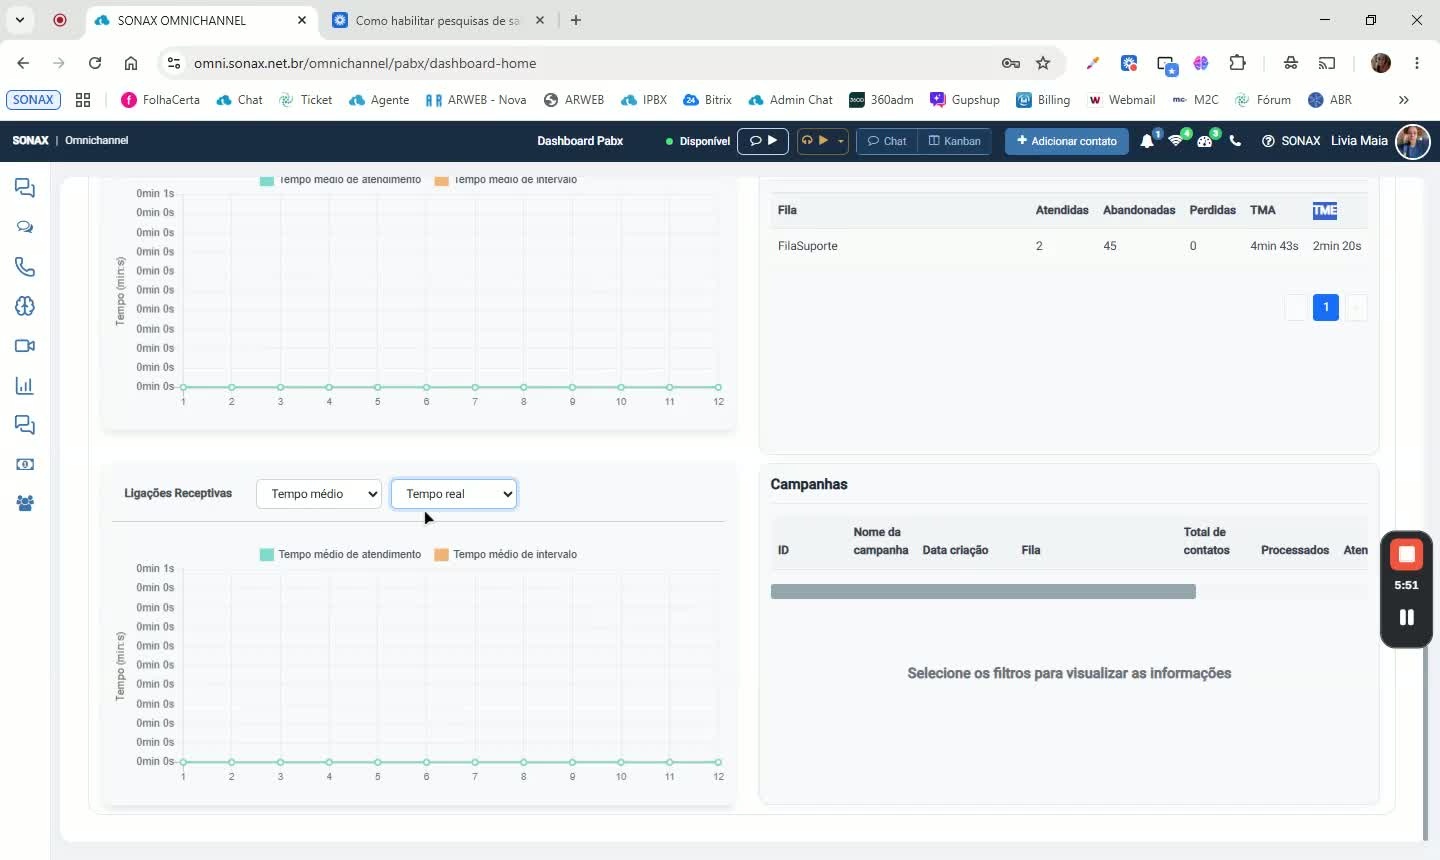Go to pagination page 1
The height and width of the screenshot is (860, 1440).
point(1326,307)
